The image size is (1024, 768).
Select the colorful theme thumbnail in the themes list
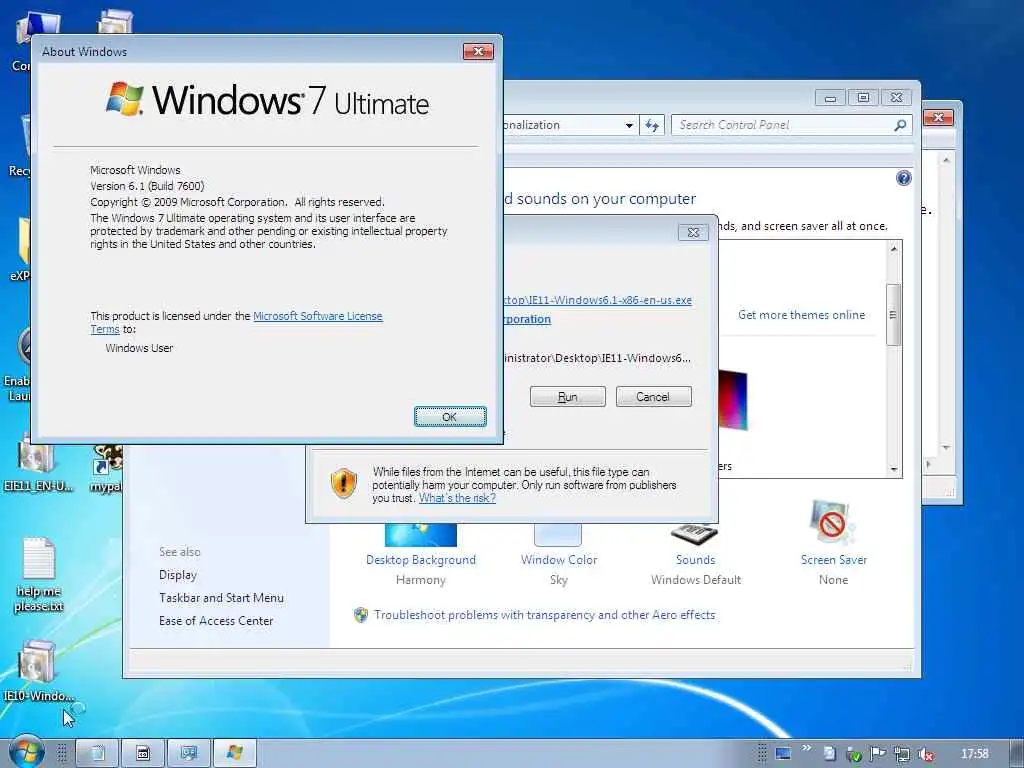pyautogui.click(x=733, y=400)
